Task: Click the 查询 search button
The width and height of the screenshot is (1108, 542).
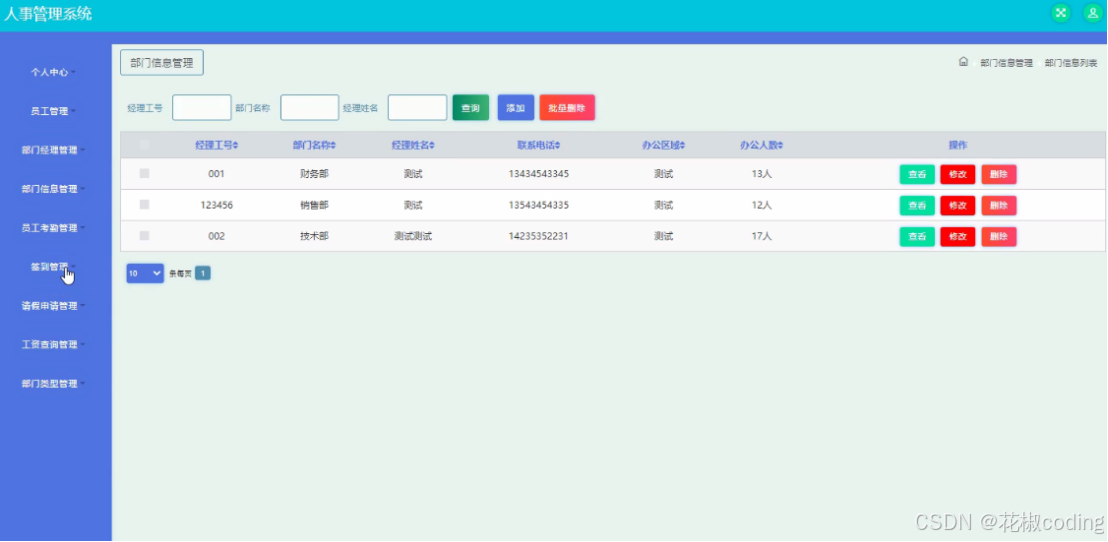Action: 471,108
